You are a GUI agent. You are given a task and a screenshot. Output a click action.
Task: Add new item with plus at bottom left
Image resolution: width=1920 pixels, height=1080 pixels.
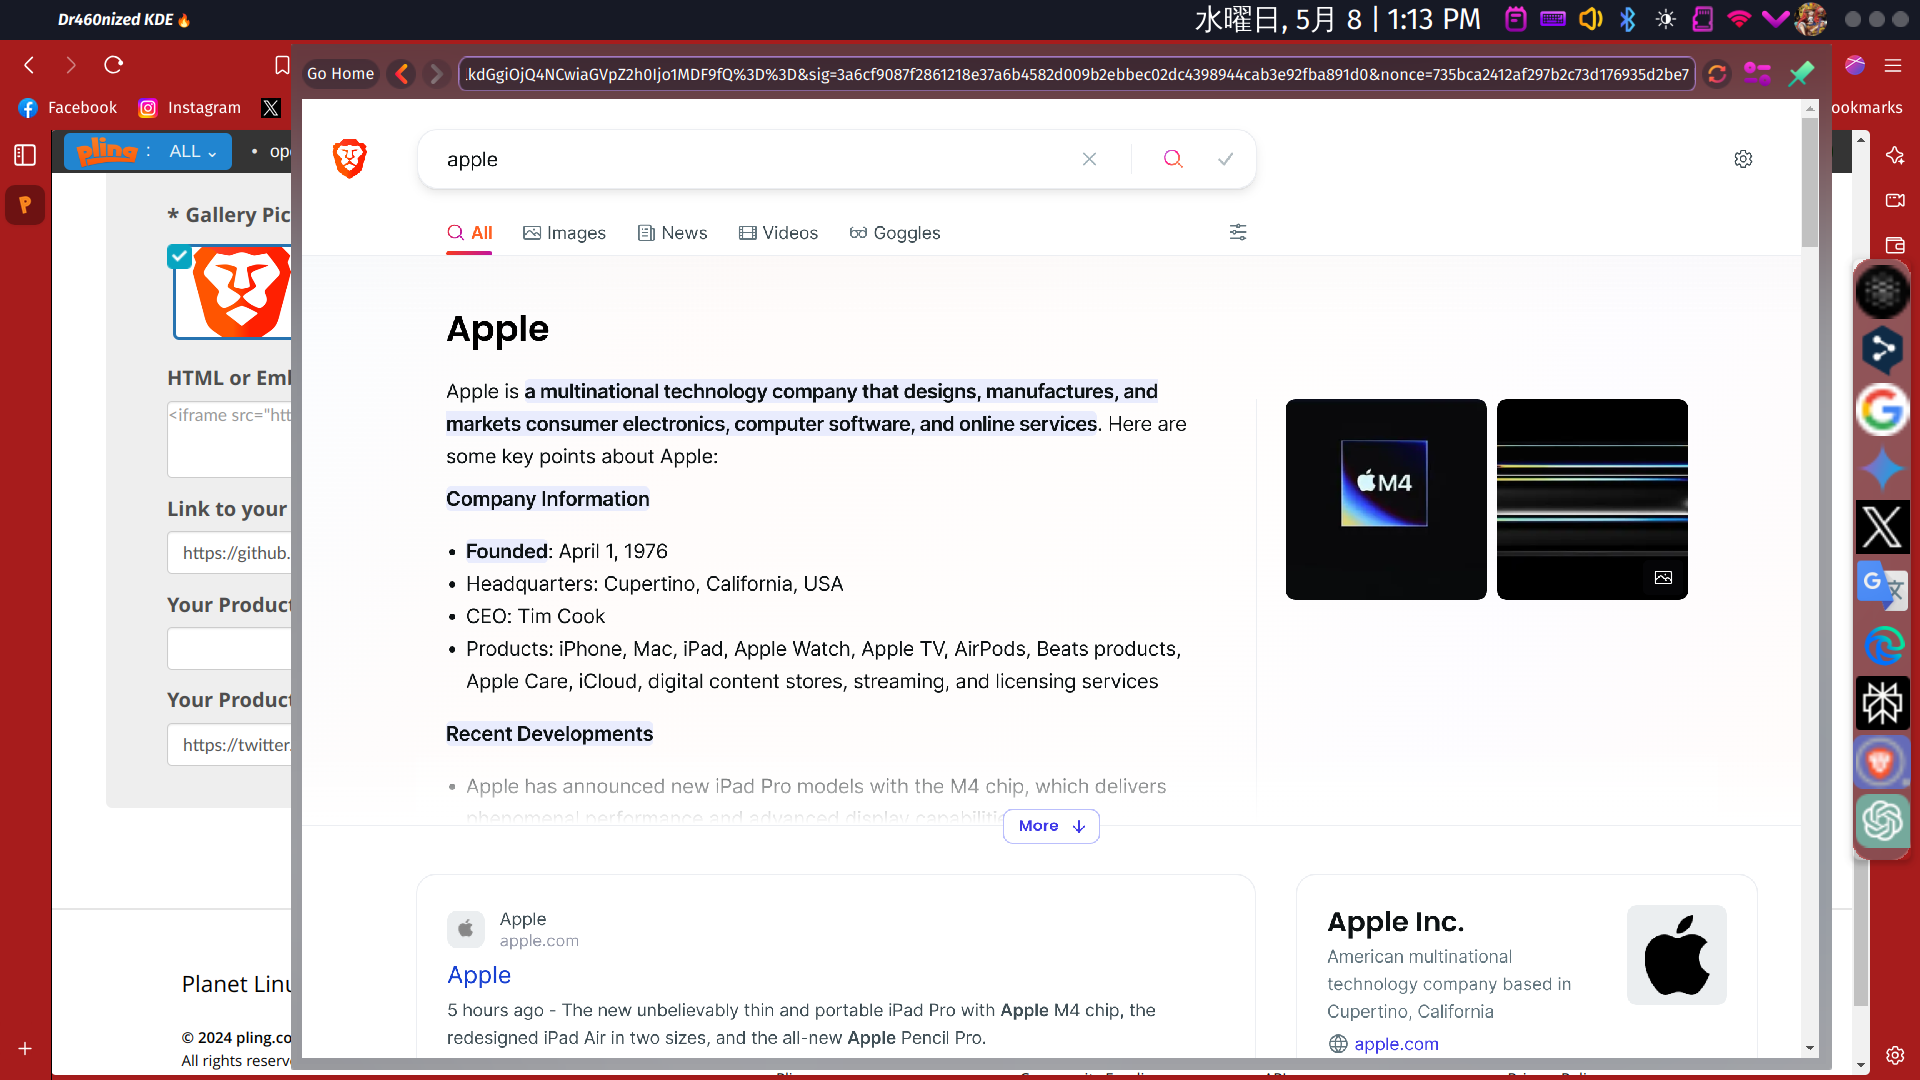click(25, 1049)
